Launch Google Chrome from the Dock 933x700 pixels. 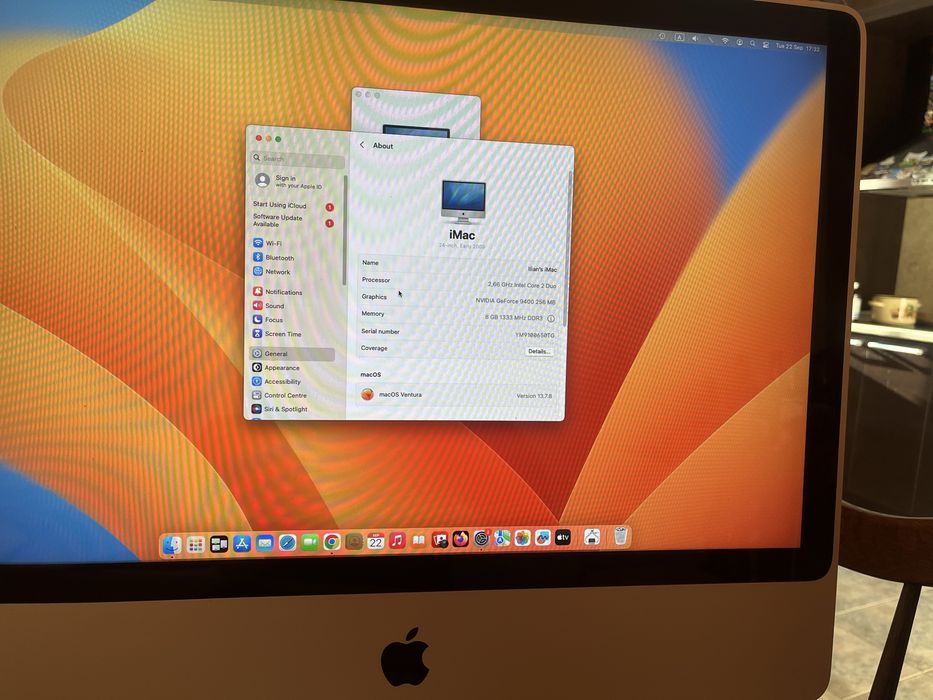click(332, 542)
